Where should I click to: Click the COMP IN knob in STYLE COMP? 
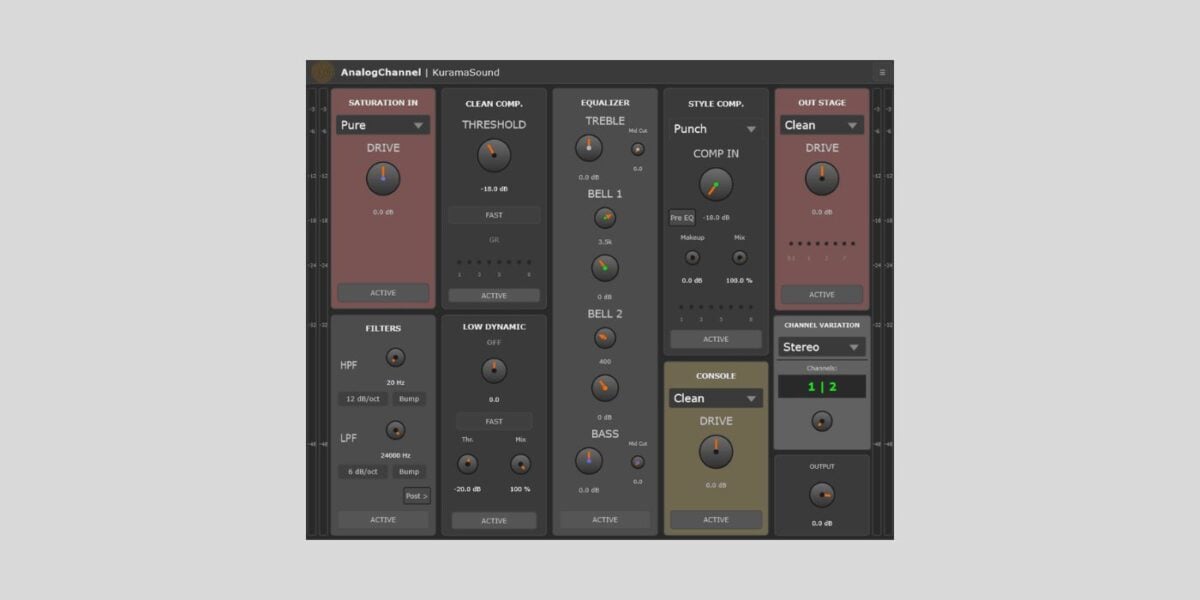click(716, 185)
